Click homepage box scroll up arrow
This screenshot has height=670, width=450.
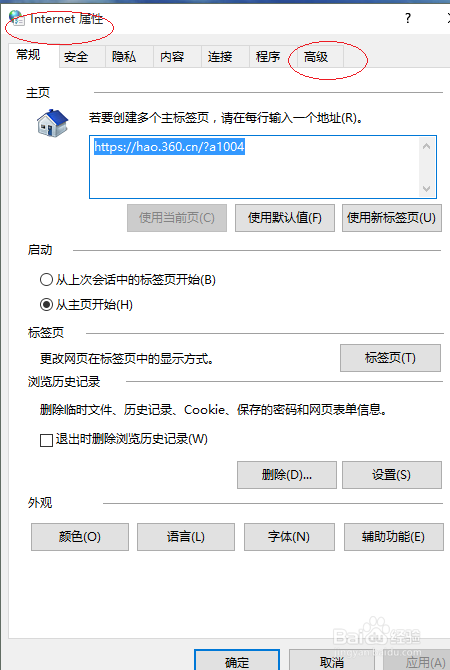pos(426,147)
